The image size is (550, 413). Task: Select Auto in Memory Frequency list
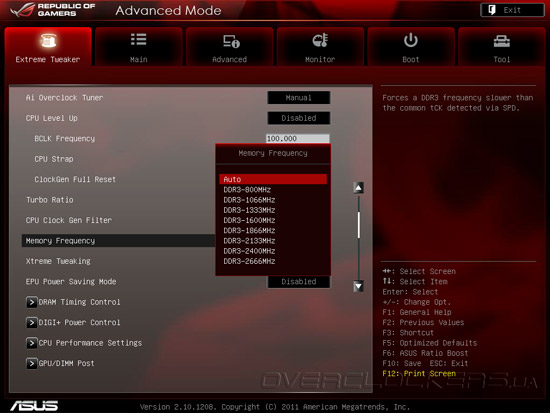273,179
